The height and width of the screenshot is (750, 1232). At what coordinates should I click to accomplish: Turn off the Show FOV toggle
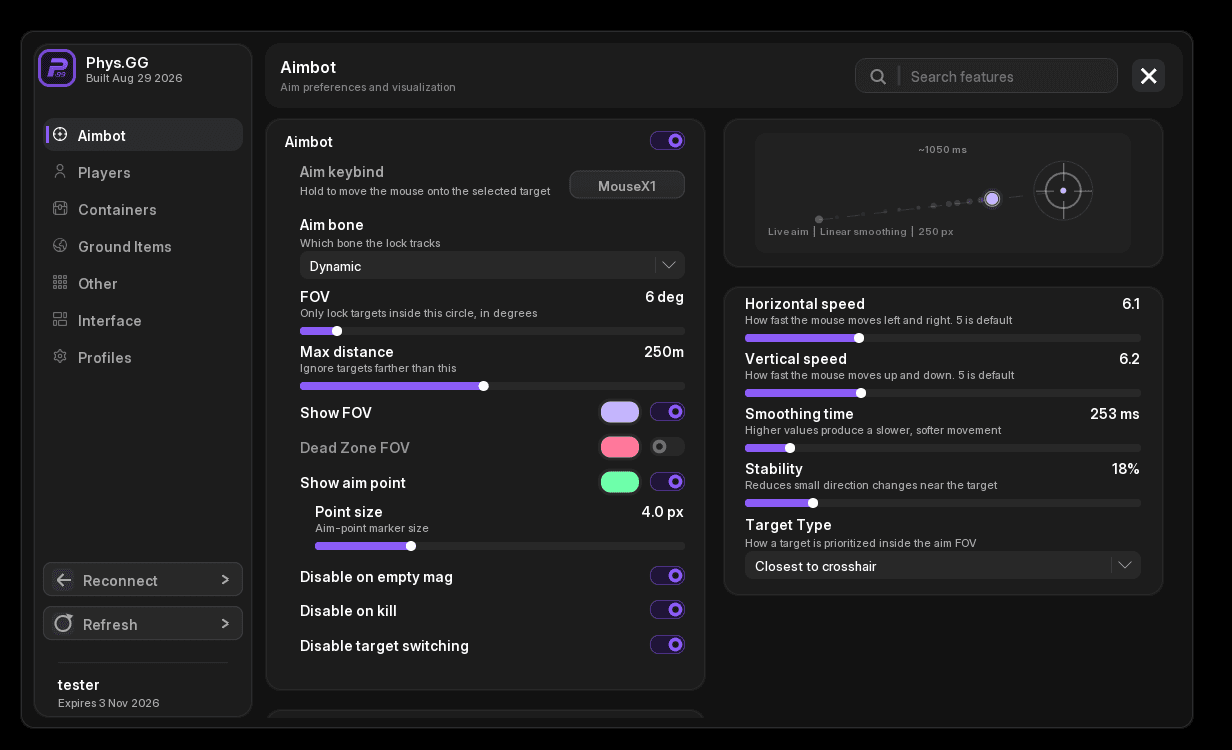[667, 412]
